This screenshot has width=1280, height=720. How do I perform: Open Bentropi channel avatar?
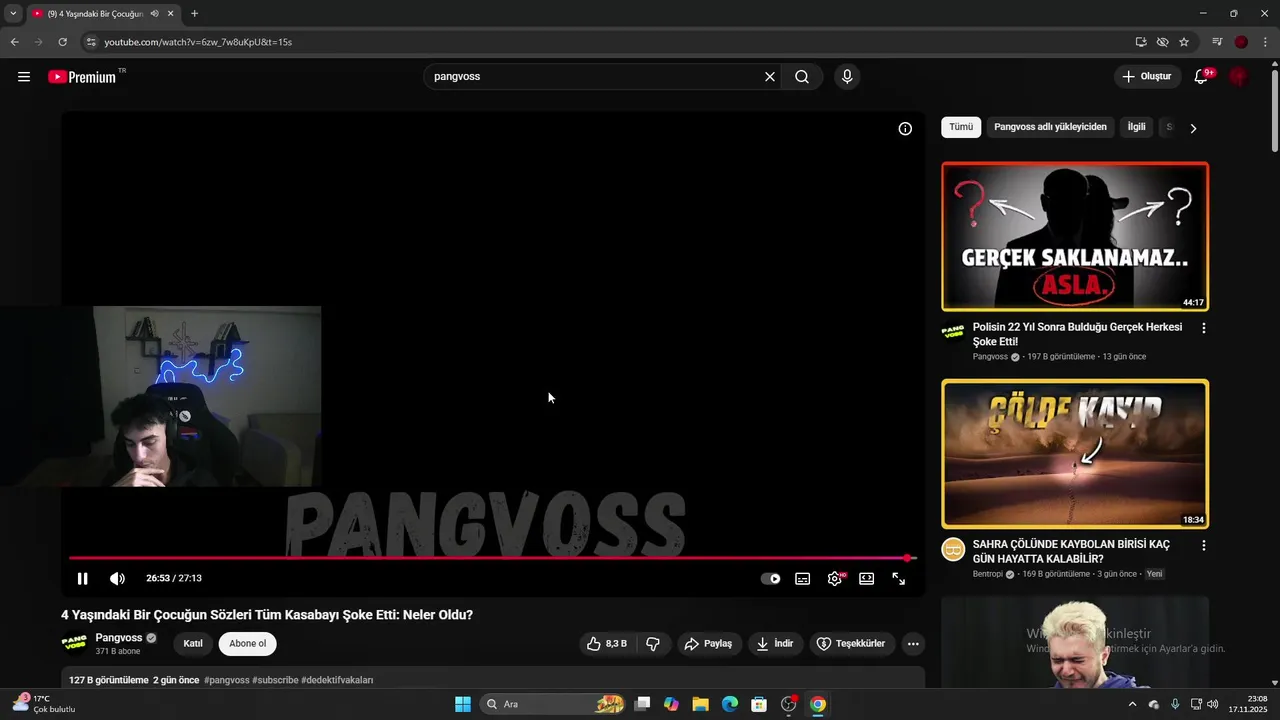[x=954, y=550]
